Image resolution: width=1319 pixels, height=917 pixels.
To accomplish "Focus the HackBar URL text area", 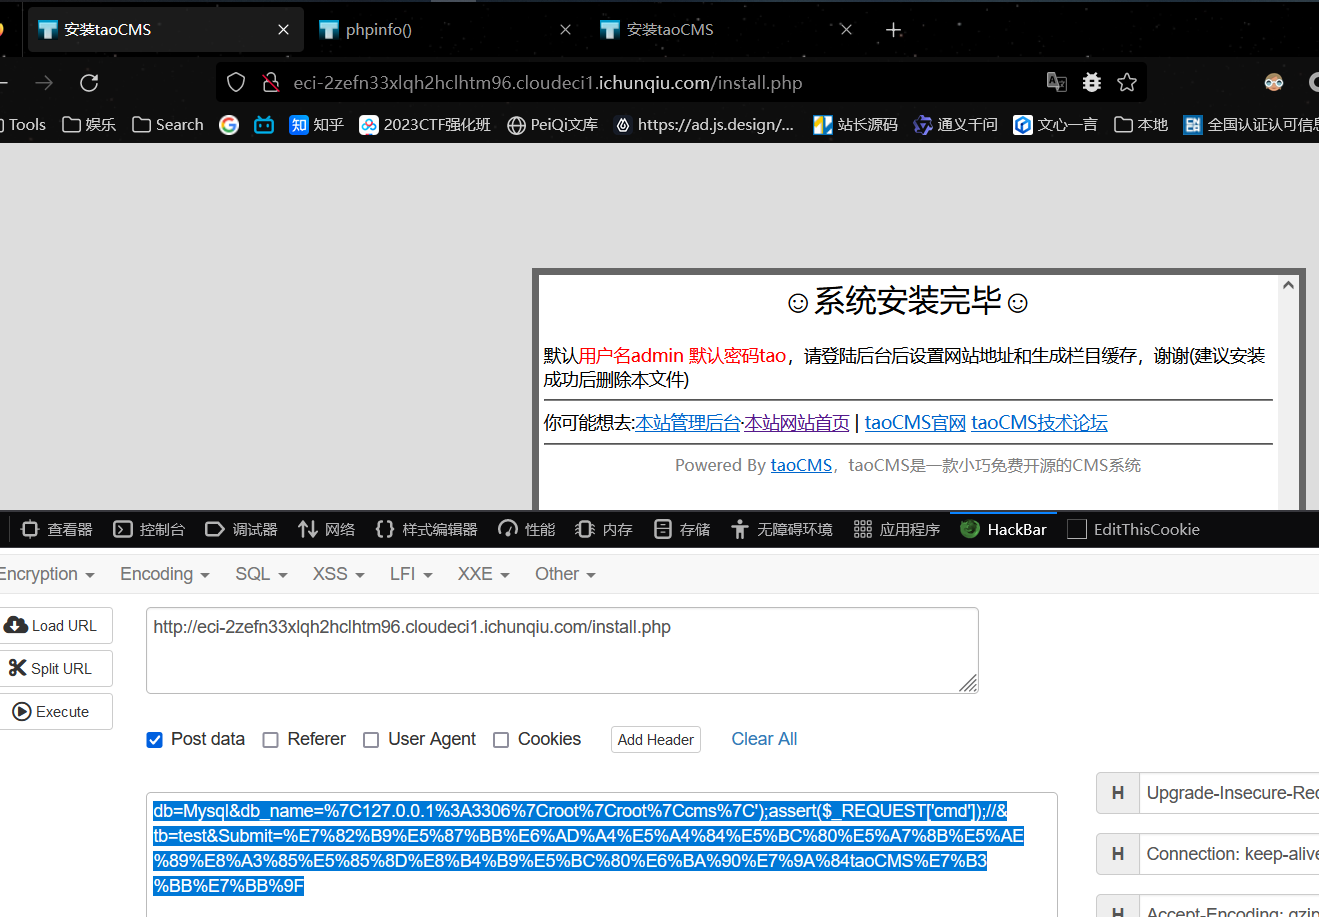I will (x=562, y=650).
